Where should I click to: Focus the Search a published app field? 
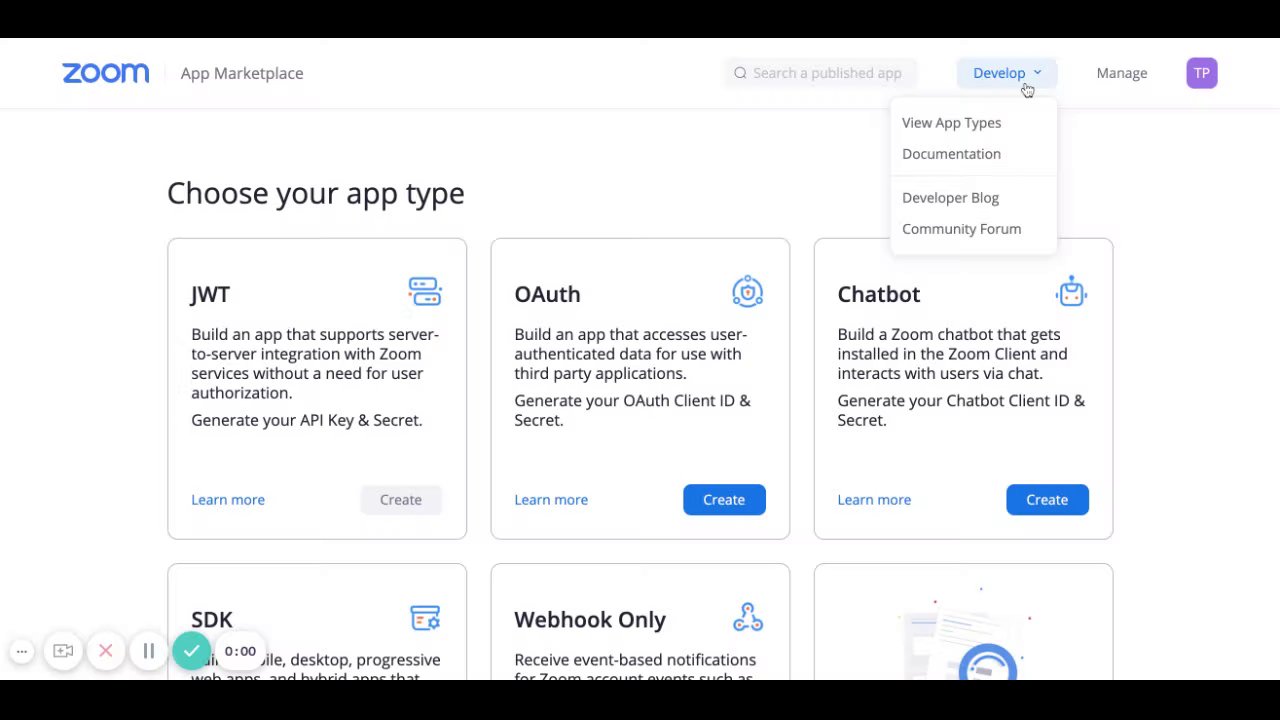[x=821, y=73]
